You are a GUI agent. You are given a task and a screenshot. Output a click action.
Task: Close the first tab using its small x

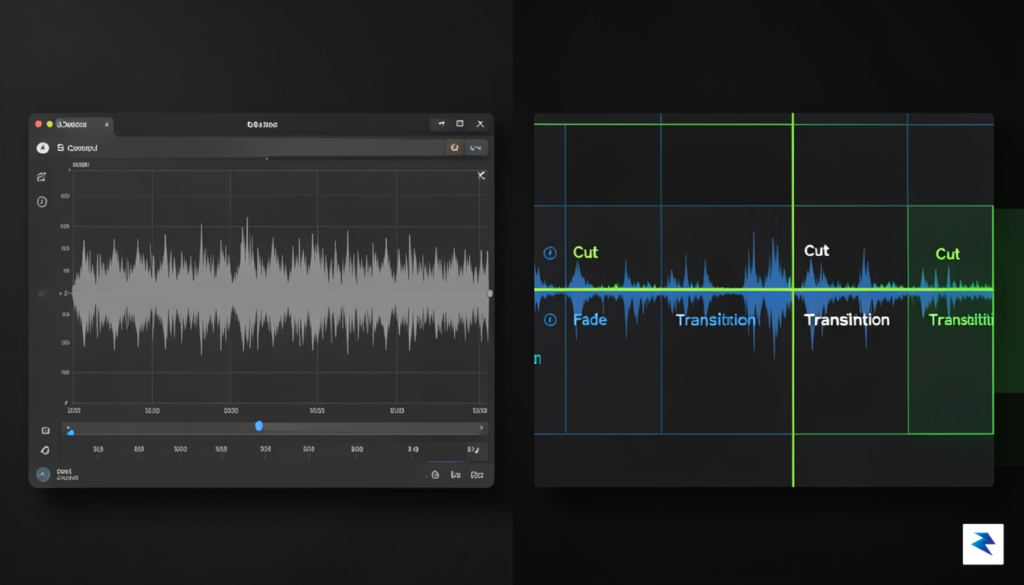[107, 124]
